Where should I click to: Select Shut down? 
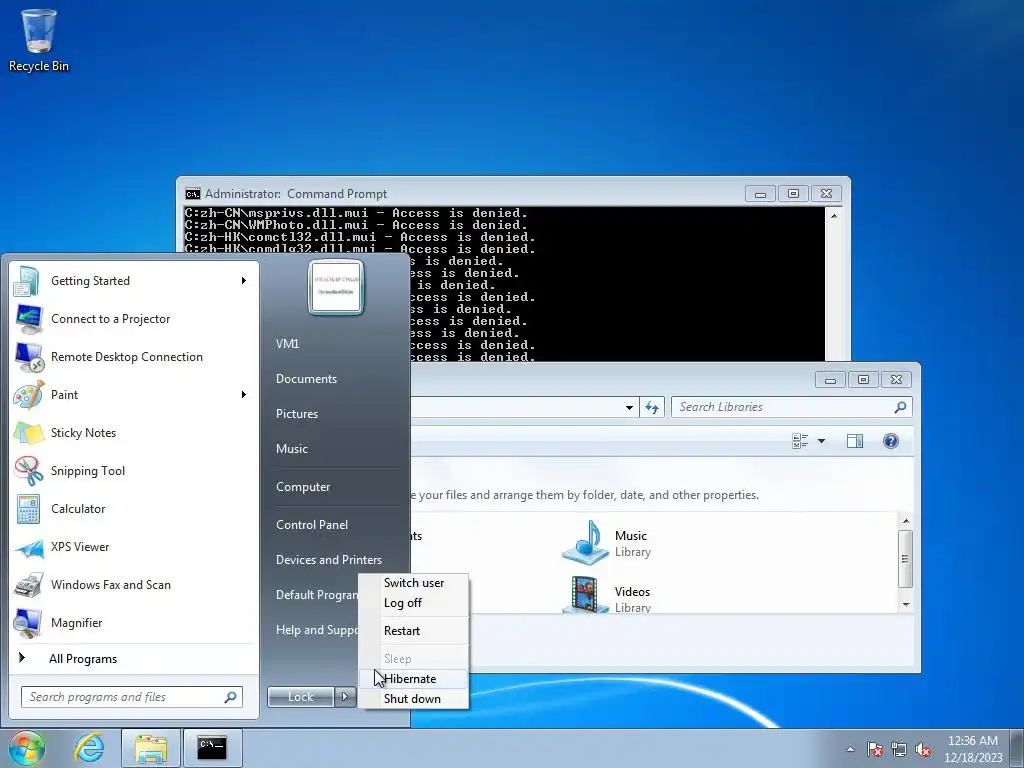[x=414, y=699]
